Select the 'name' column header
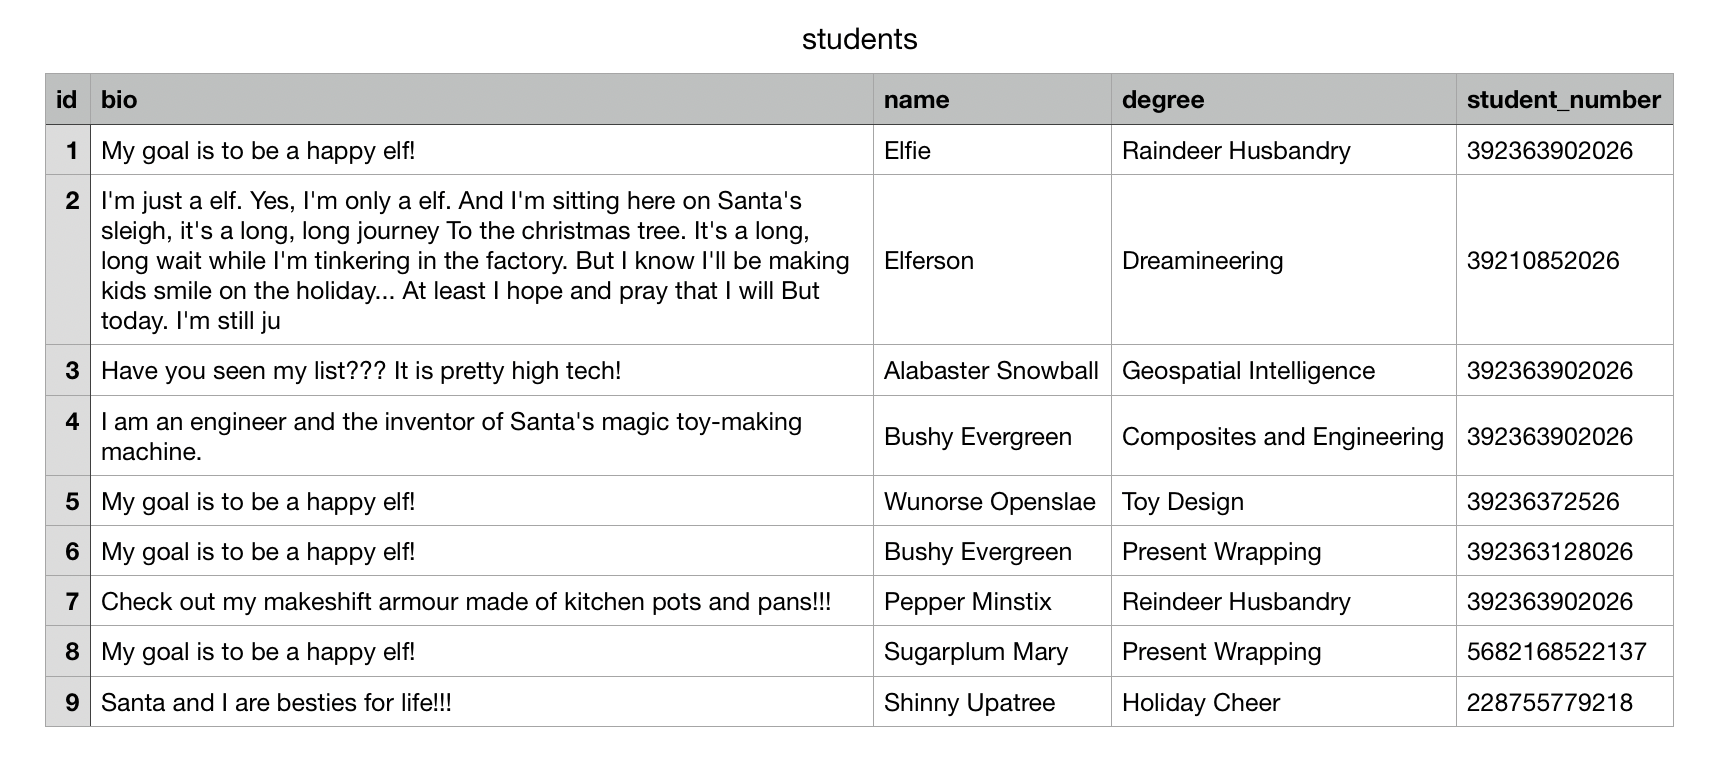The width and height of the screenshot is (1722, 784). tap(992, 99)
